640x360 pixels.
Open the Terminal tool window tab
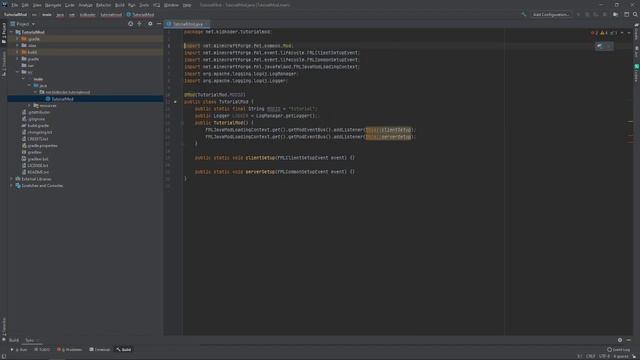[100, 349]
